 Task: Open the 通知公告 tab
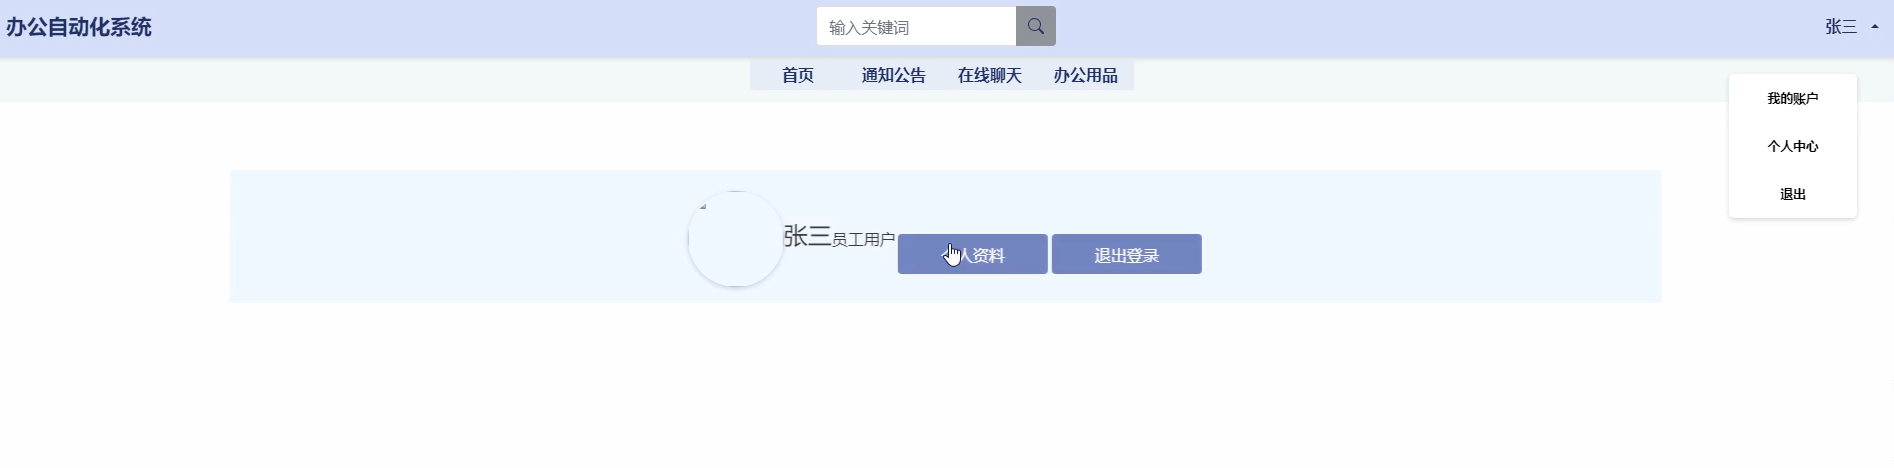tap(894, 75)
